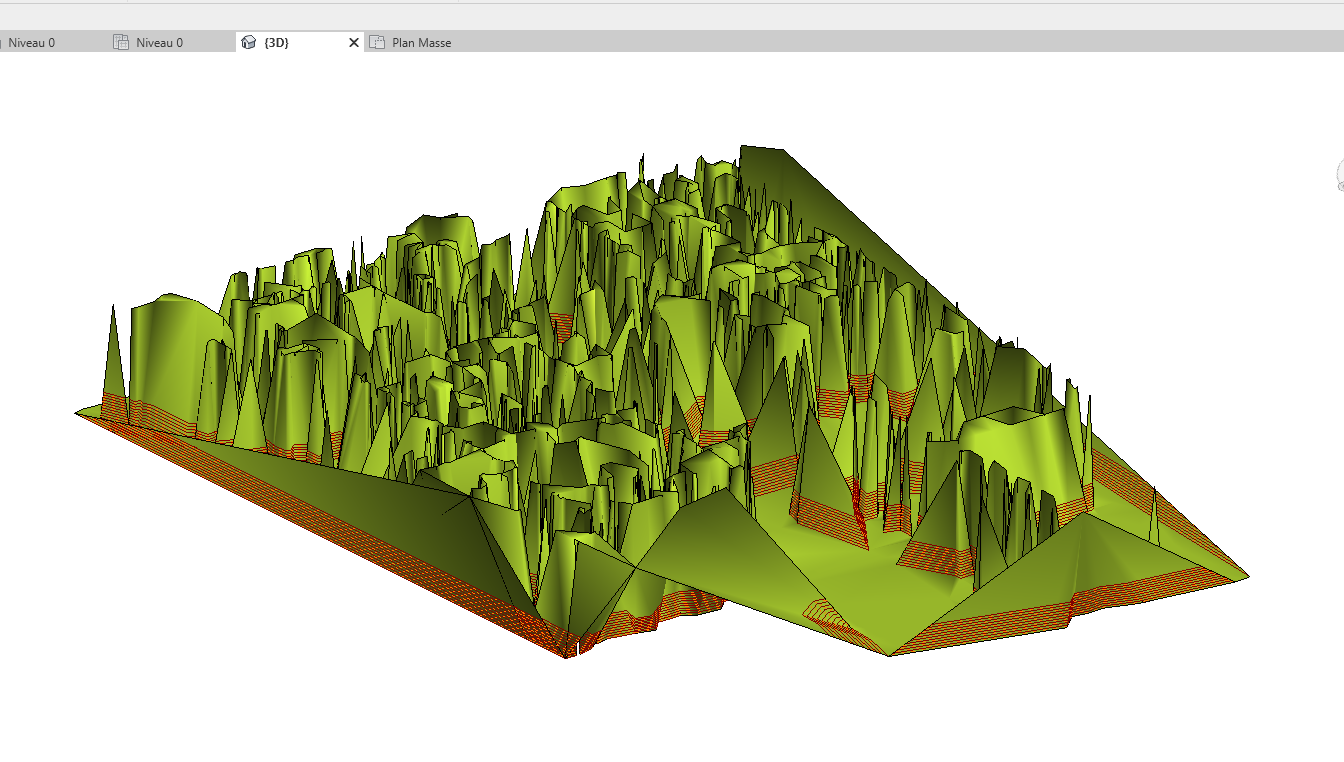Click the leftmost corner tip of the terrain
Image resolution: width=1344 pixels, height=762 pixels.
tap(79, 412)
